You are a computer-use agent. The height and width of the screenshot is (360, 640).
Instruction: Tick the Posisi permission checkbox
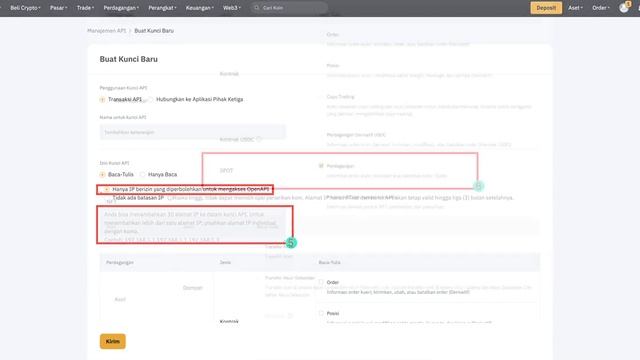click(x=321, y=313)
